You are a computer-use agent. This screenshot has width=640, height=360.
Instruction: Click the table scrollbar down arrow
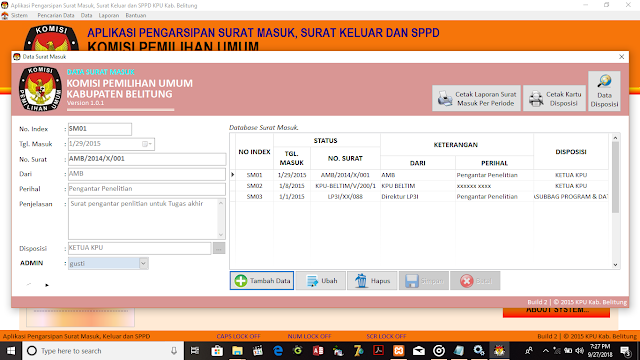pos(615,265)
